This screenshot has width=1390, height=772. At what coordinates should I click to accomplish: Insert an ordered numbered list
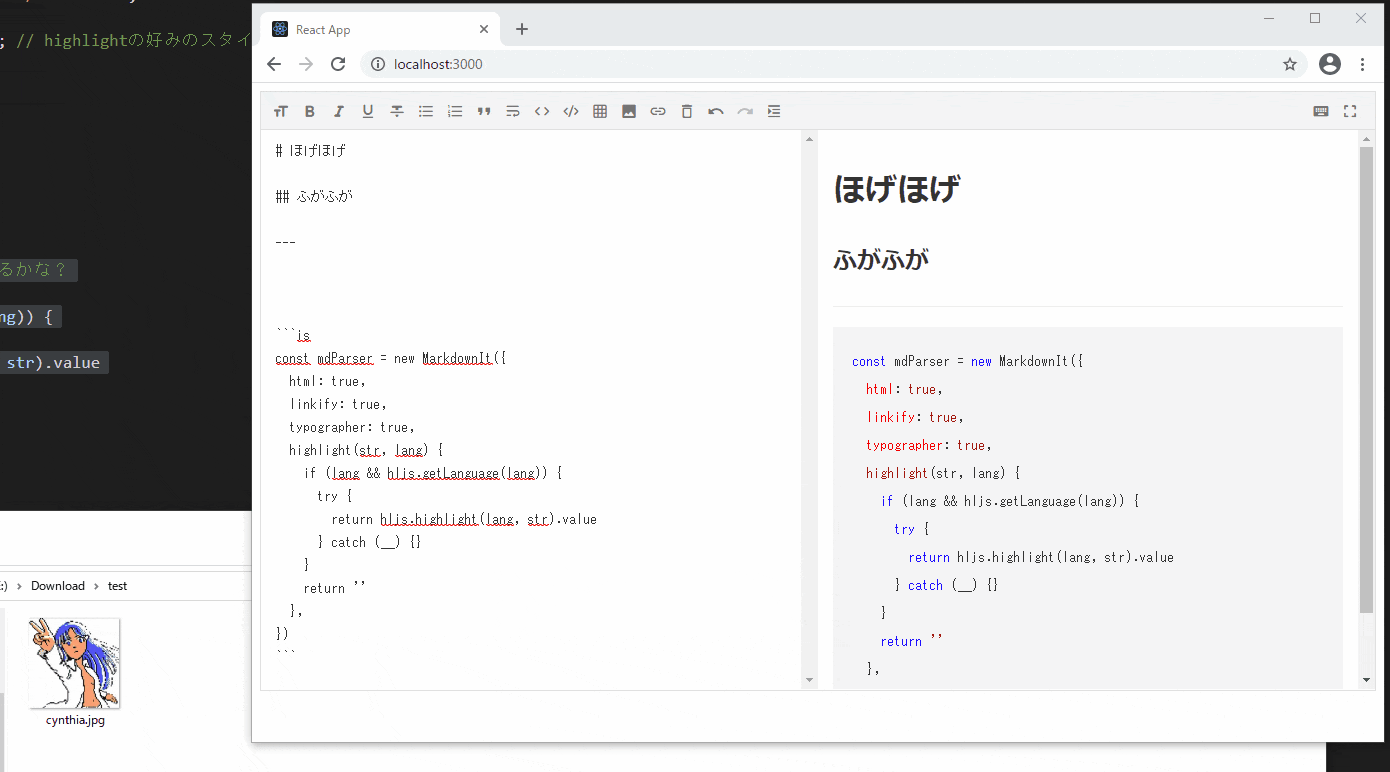point(455,111)
